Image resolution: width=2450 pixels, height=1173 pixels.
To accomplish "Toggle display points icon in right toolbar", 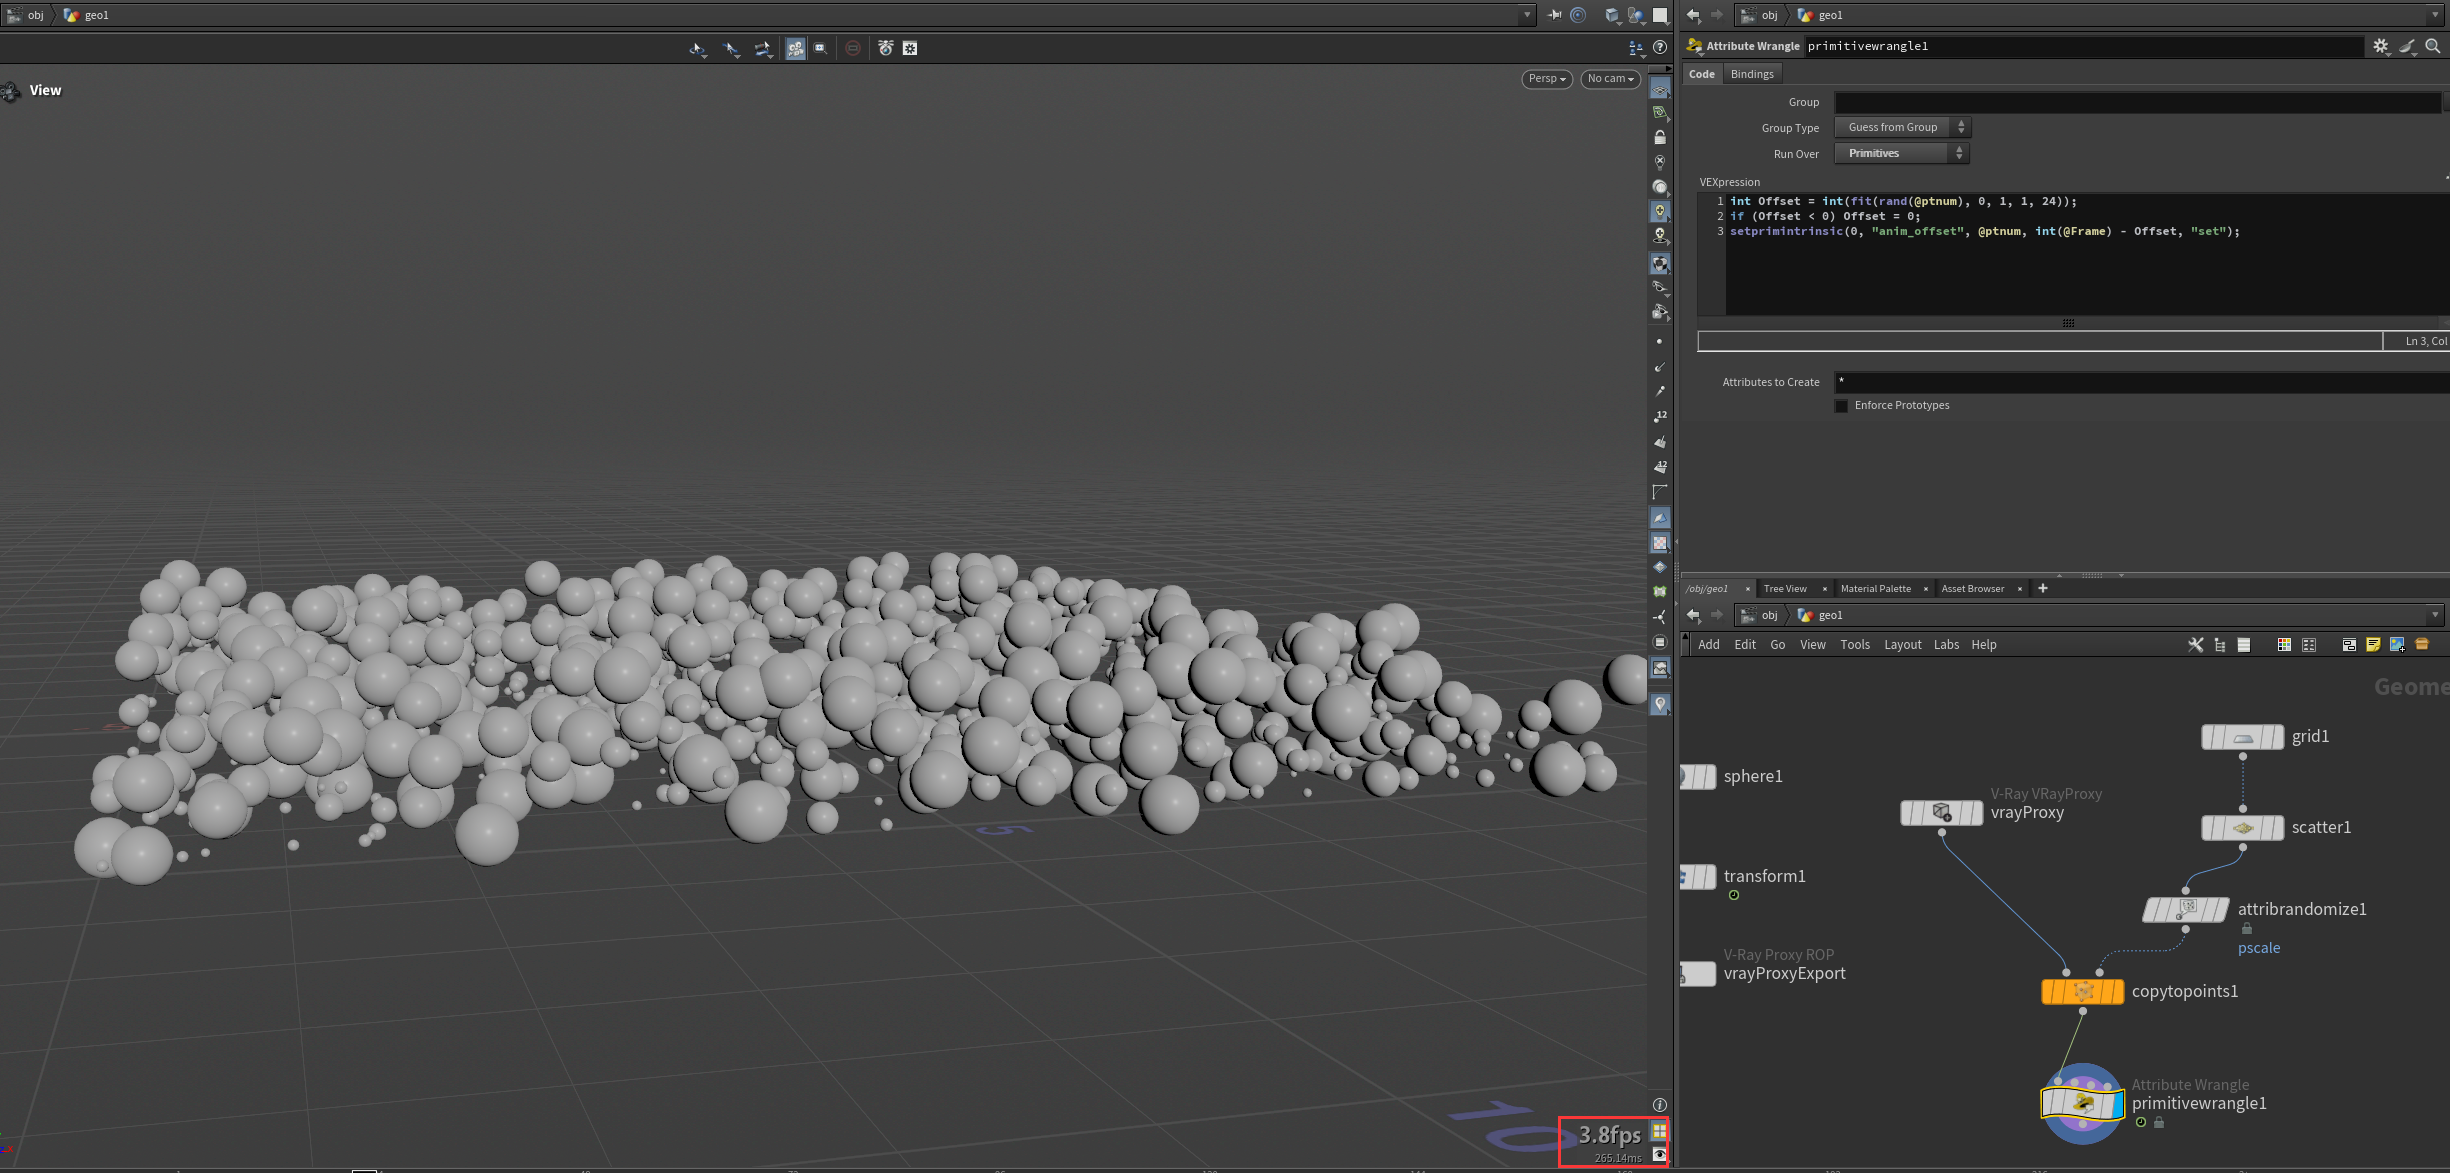I will [1660, 342].
